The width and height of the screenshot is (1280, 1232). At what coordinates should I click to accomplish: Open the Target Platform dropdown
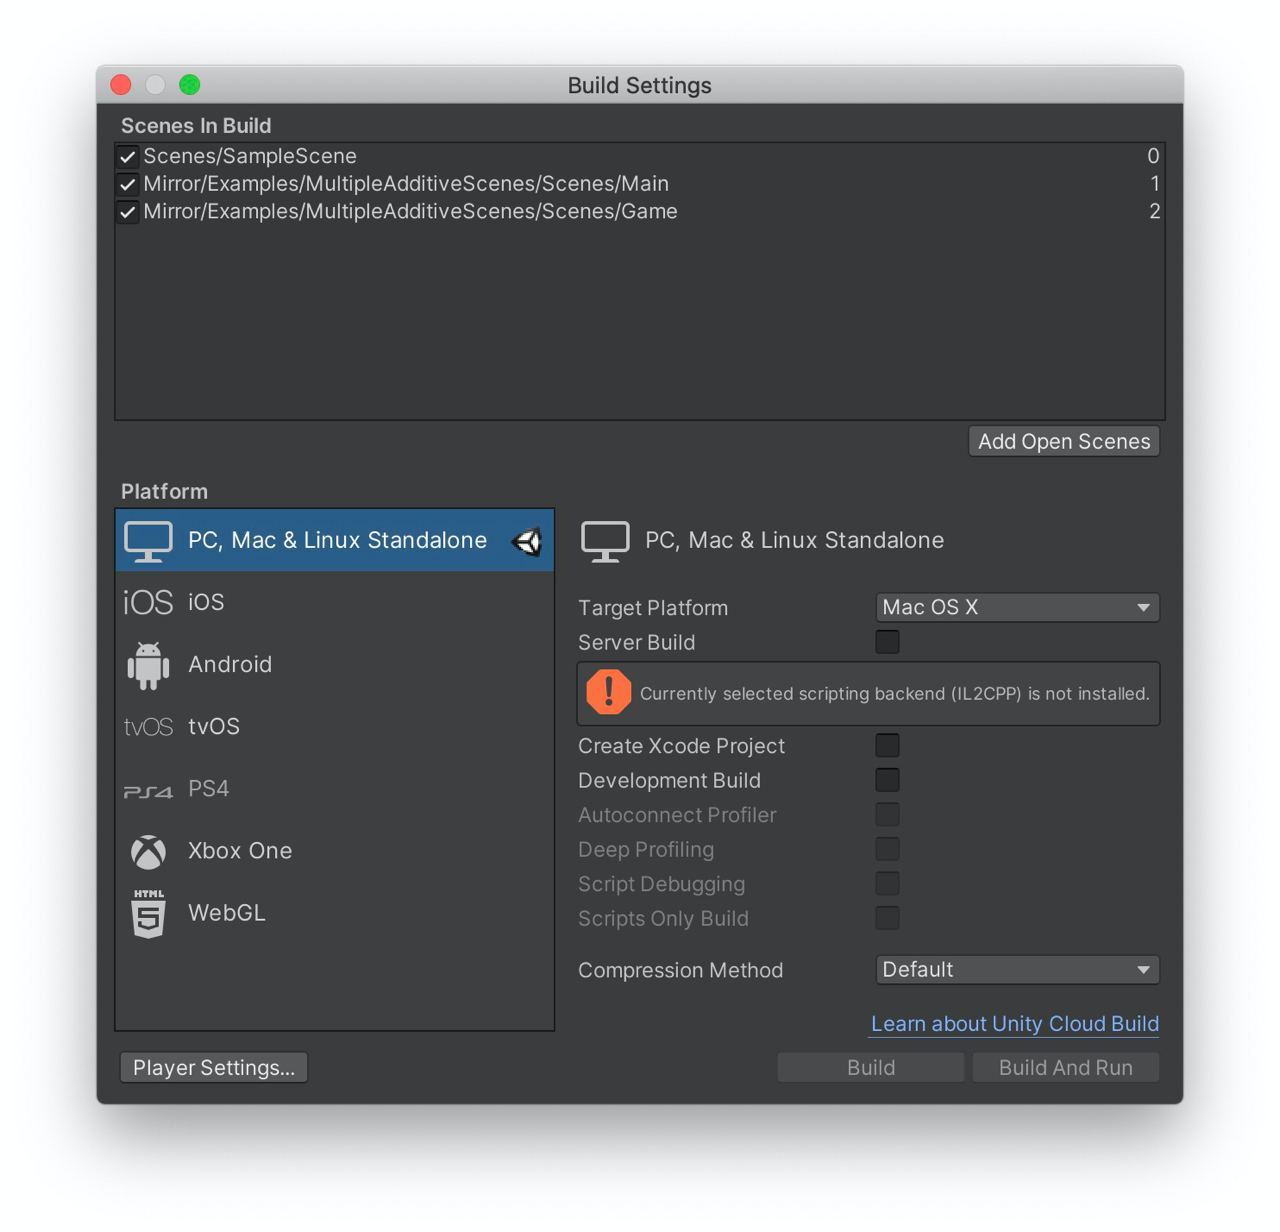point(1017,607)
